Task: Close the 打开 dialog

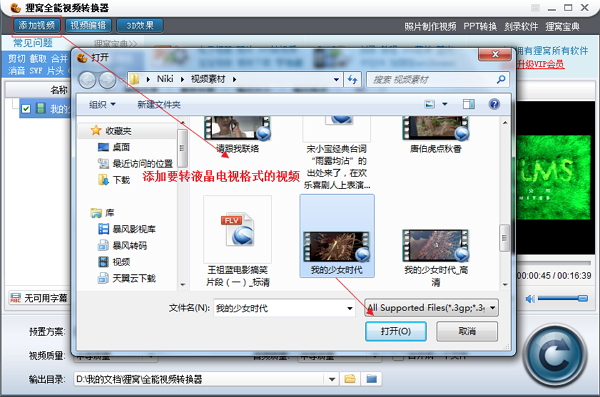Action: [x=495, y=54]
